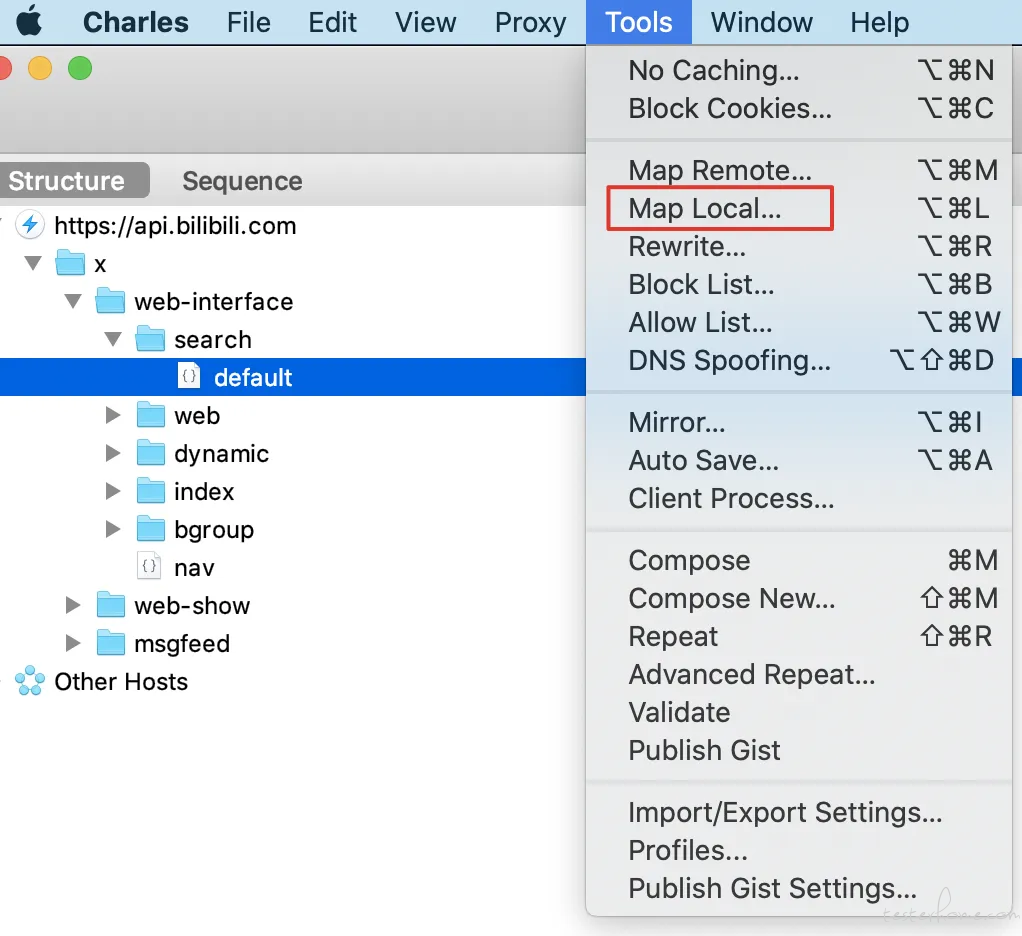Image resolution: width=1022 pixels, height=936 pixels.
Task: Select the nav request in tree
Action: click(293, 566)
